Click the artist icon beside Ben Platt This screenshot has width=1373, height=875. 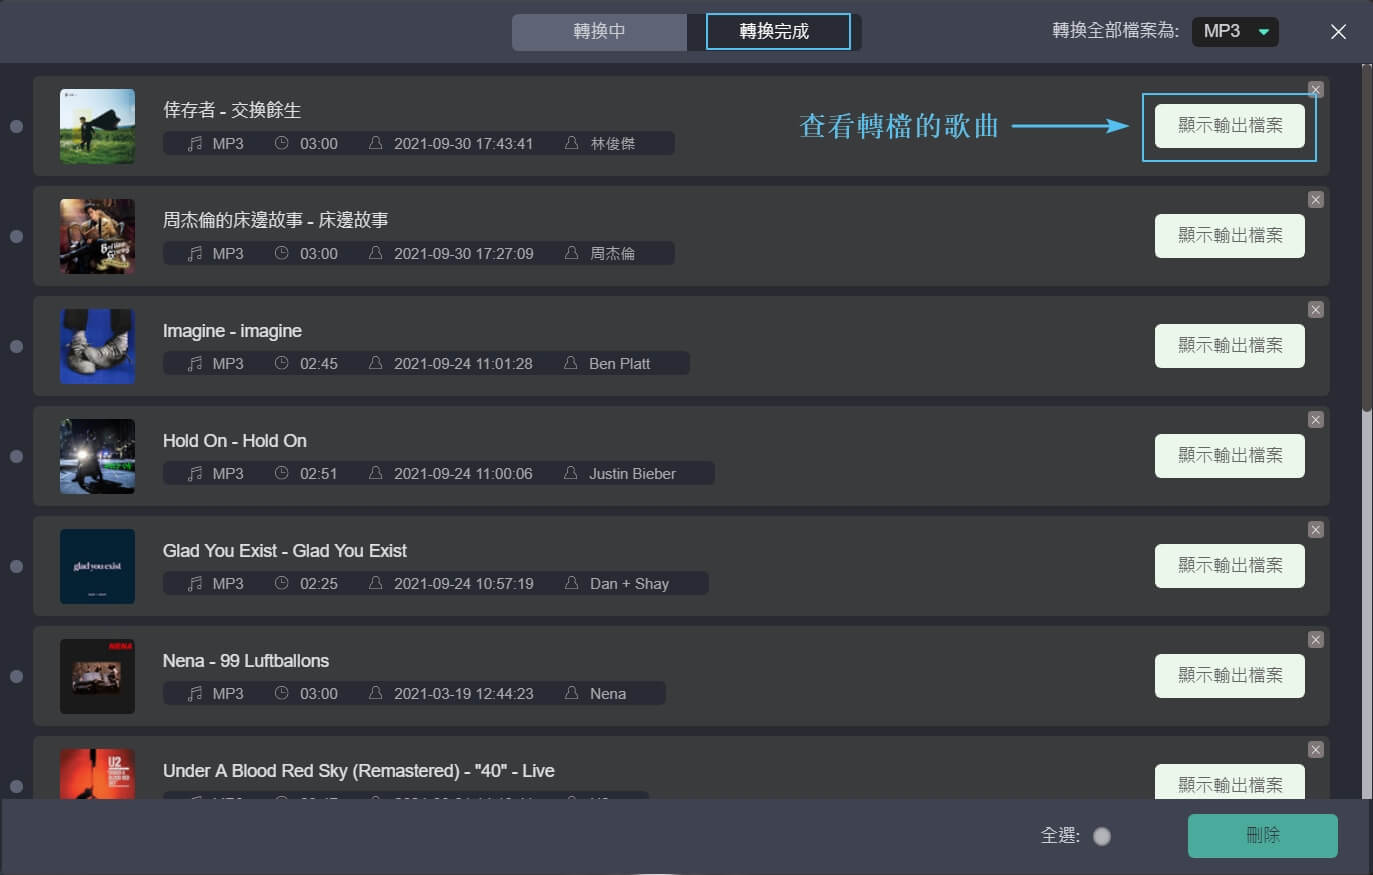point(571,363)
